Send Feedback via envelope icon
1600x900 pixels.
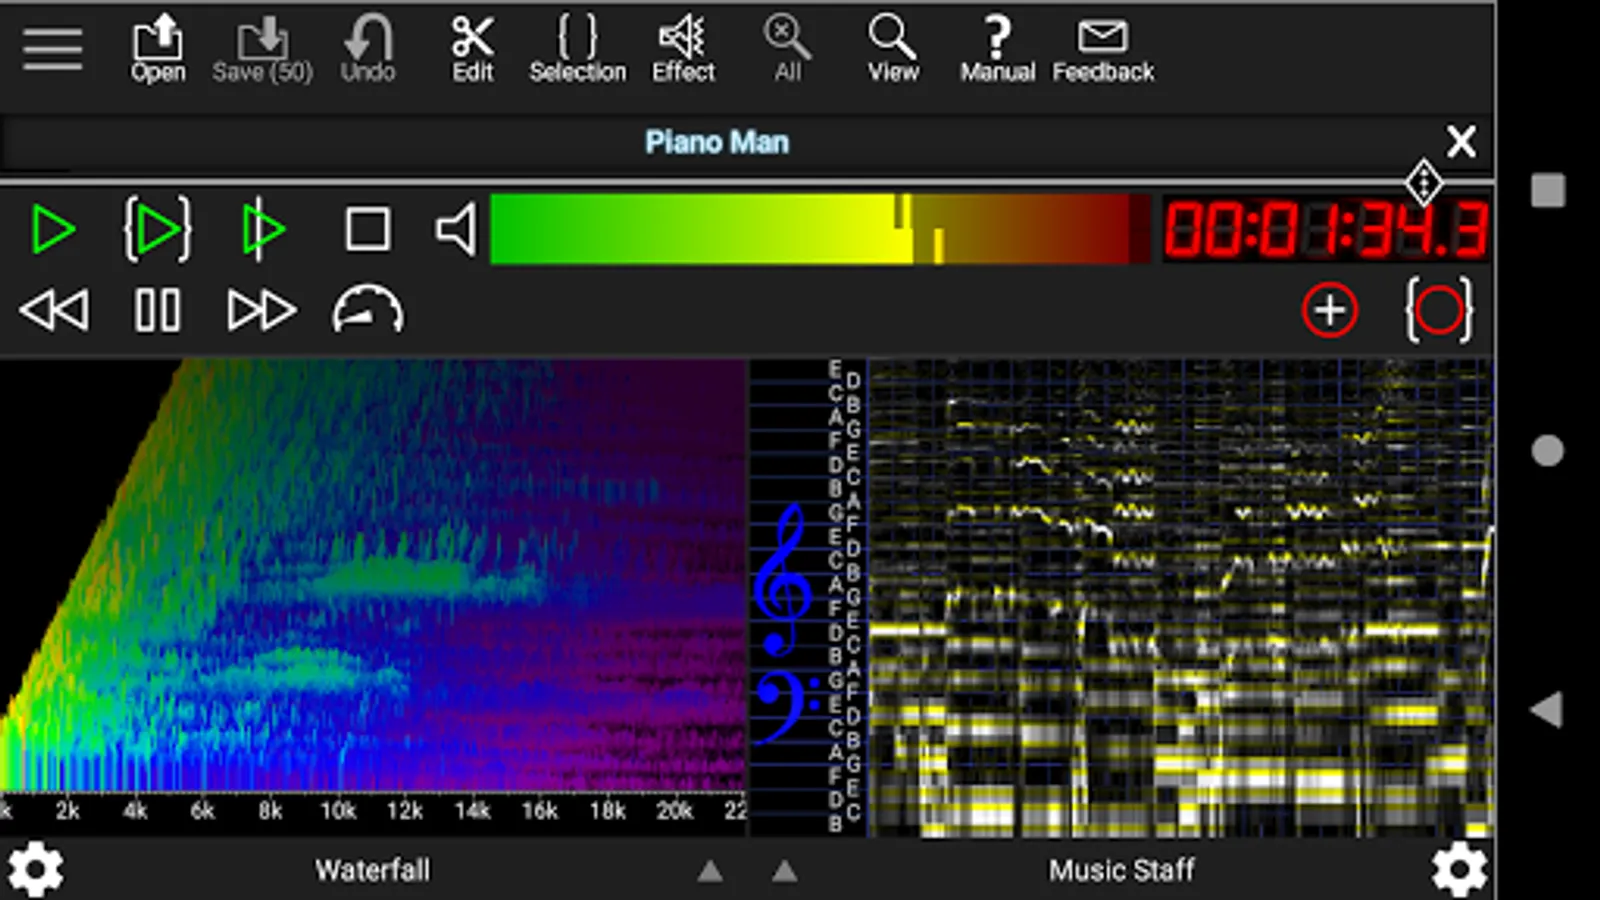point(1103,49)
